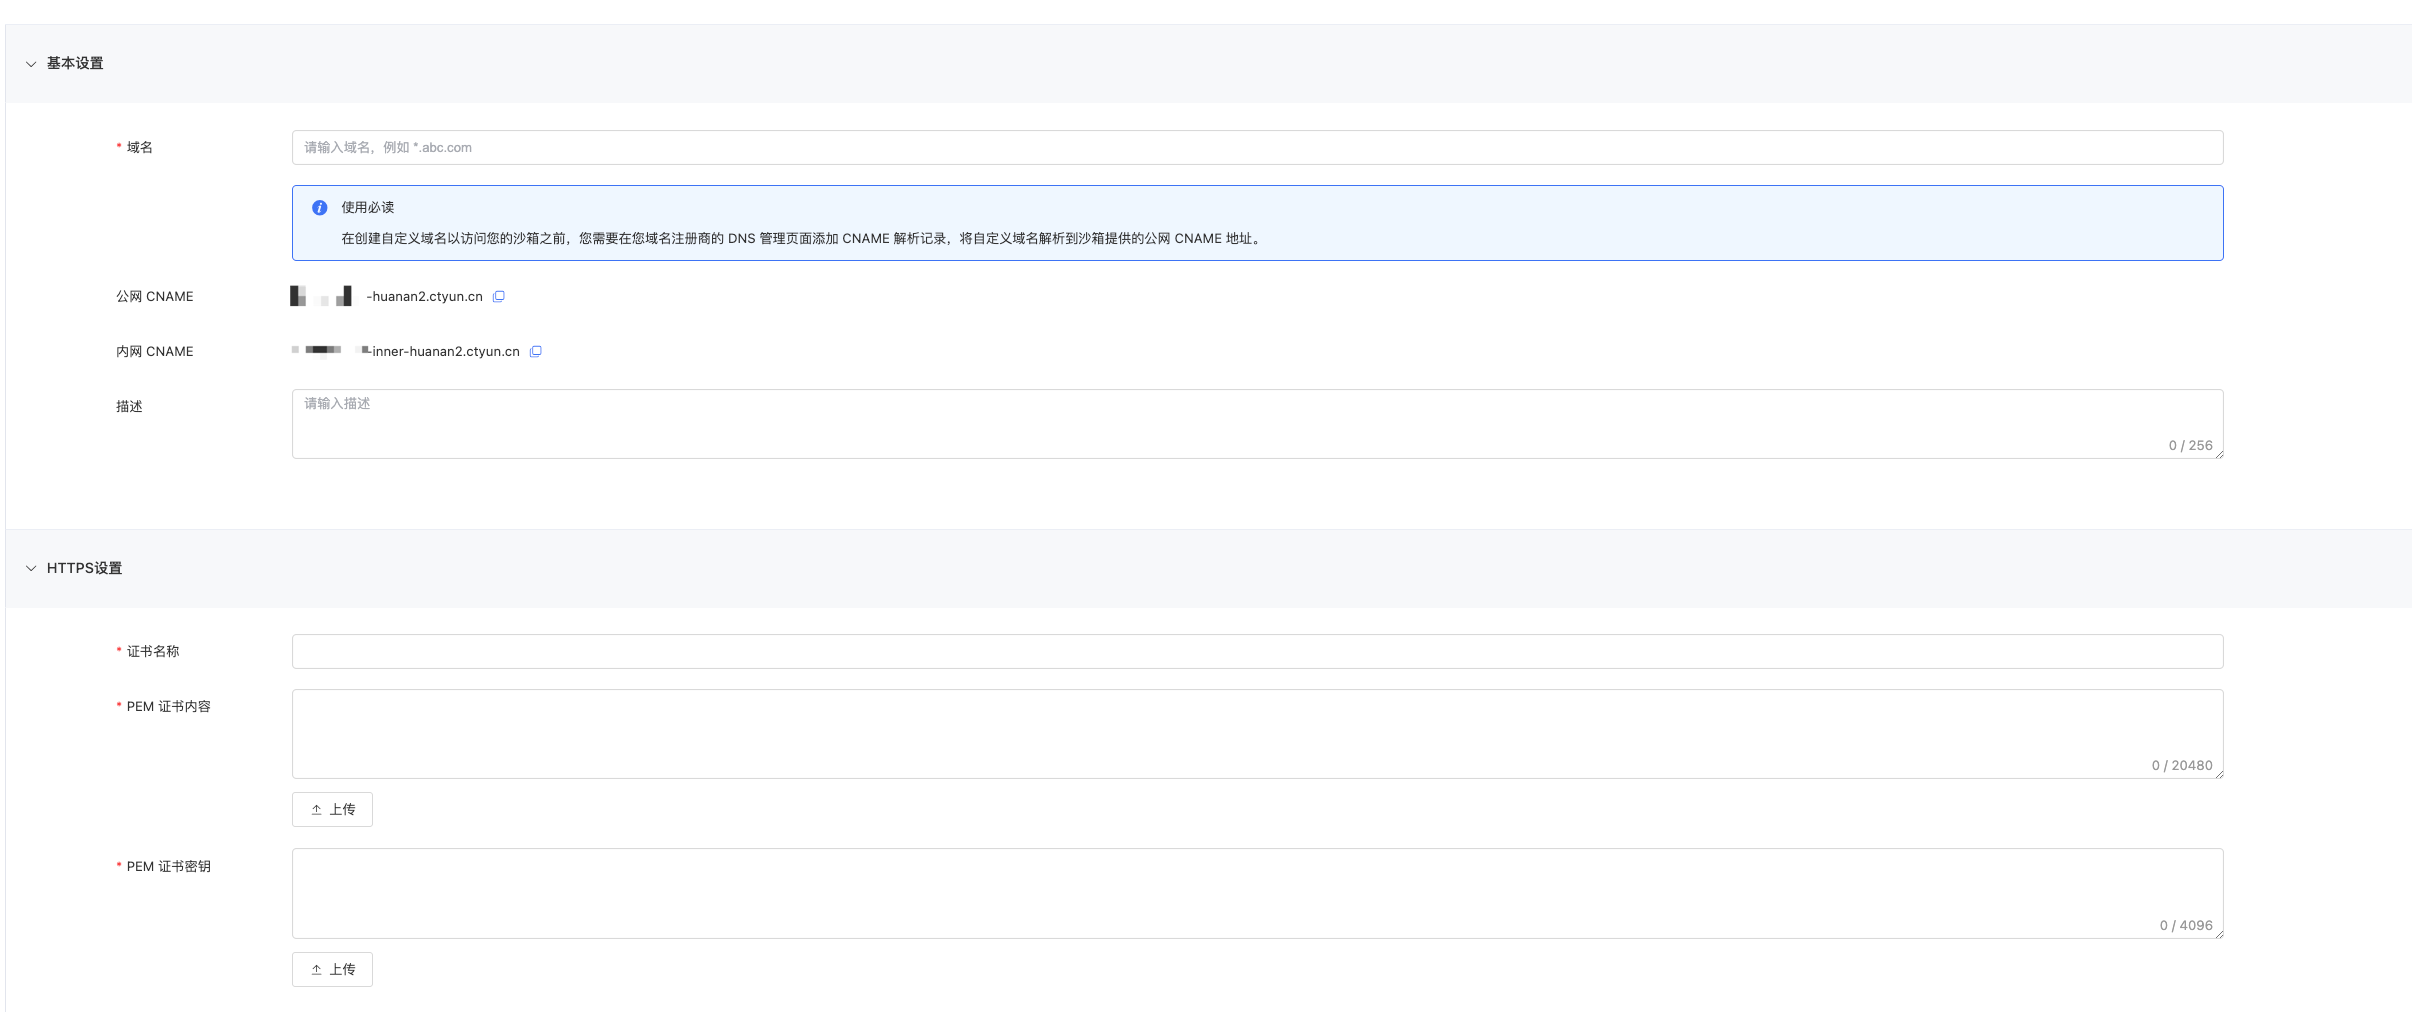Copy the 内网 CNAME address
Image resolution: width=2412 pixels, height=1012 pixels.
click(x=536, y=352)
